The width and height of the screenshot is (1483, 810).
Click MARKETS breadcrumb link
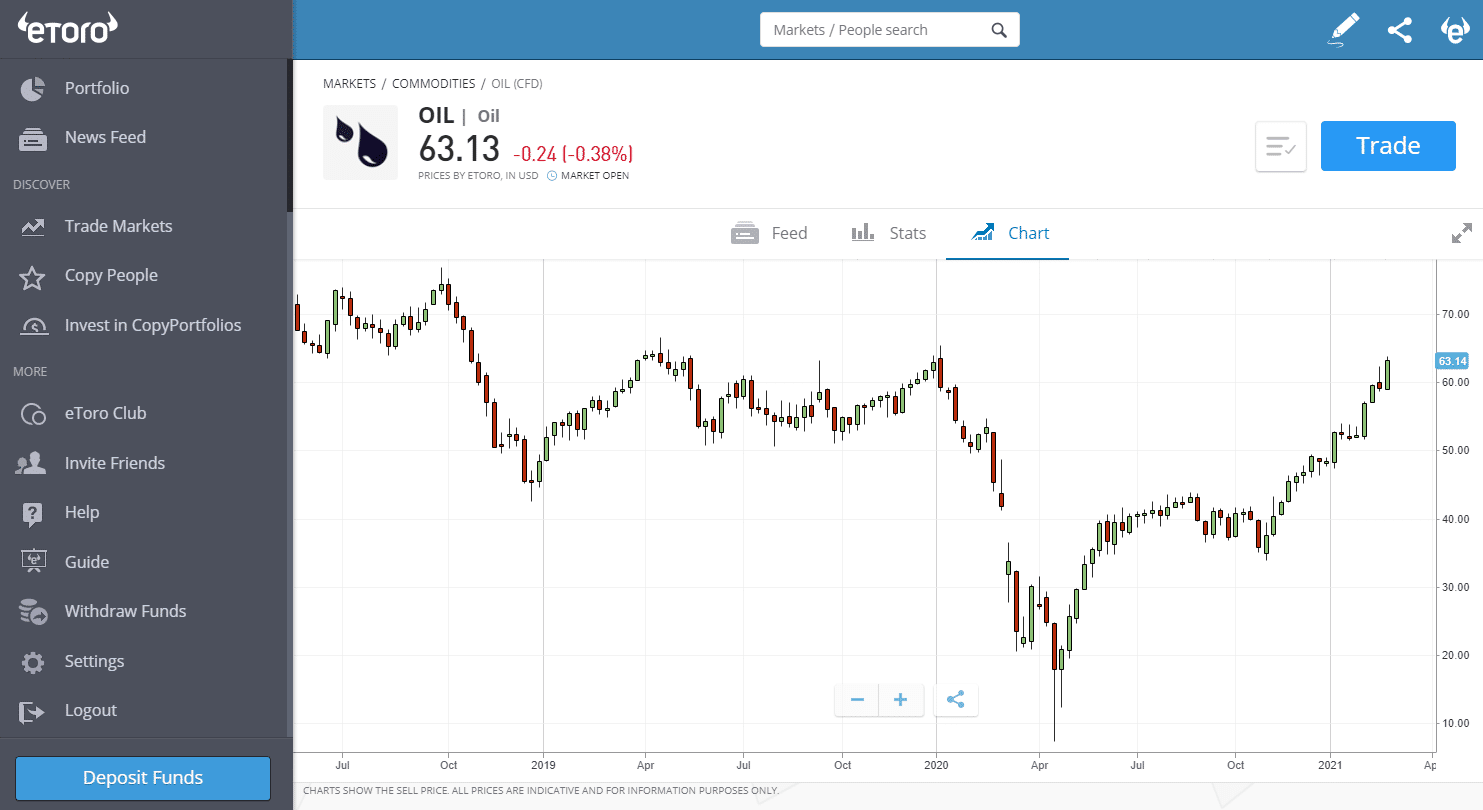(350, 84)
